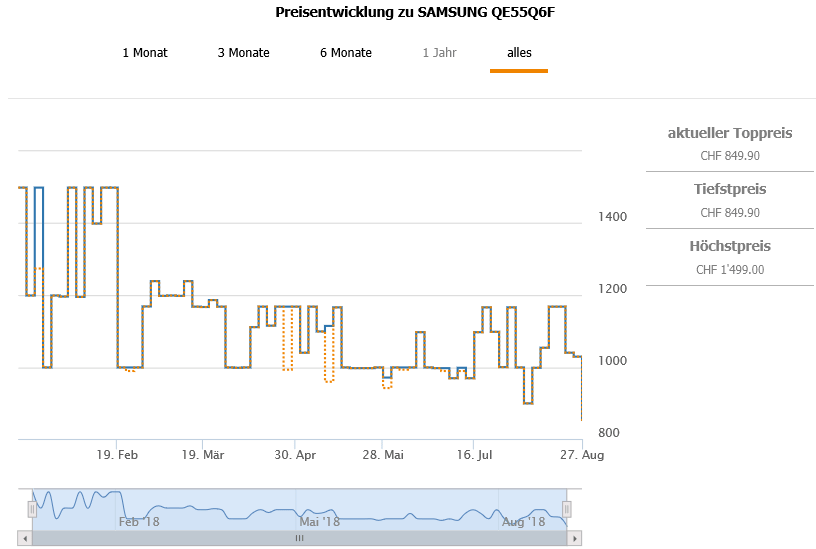Switch to the 3 Monate range
Viewport: 816px width, 549px height.
tap(243, 53)
